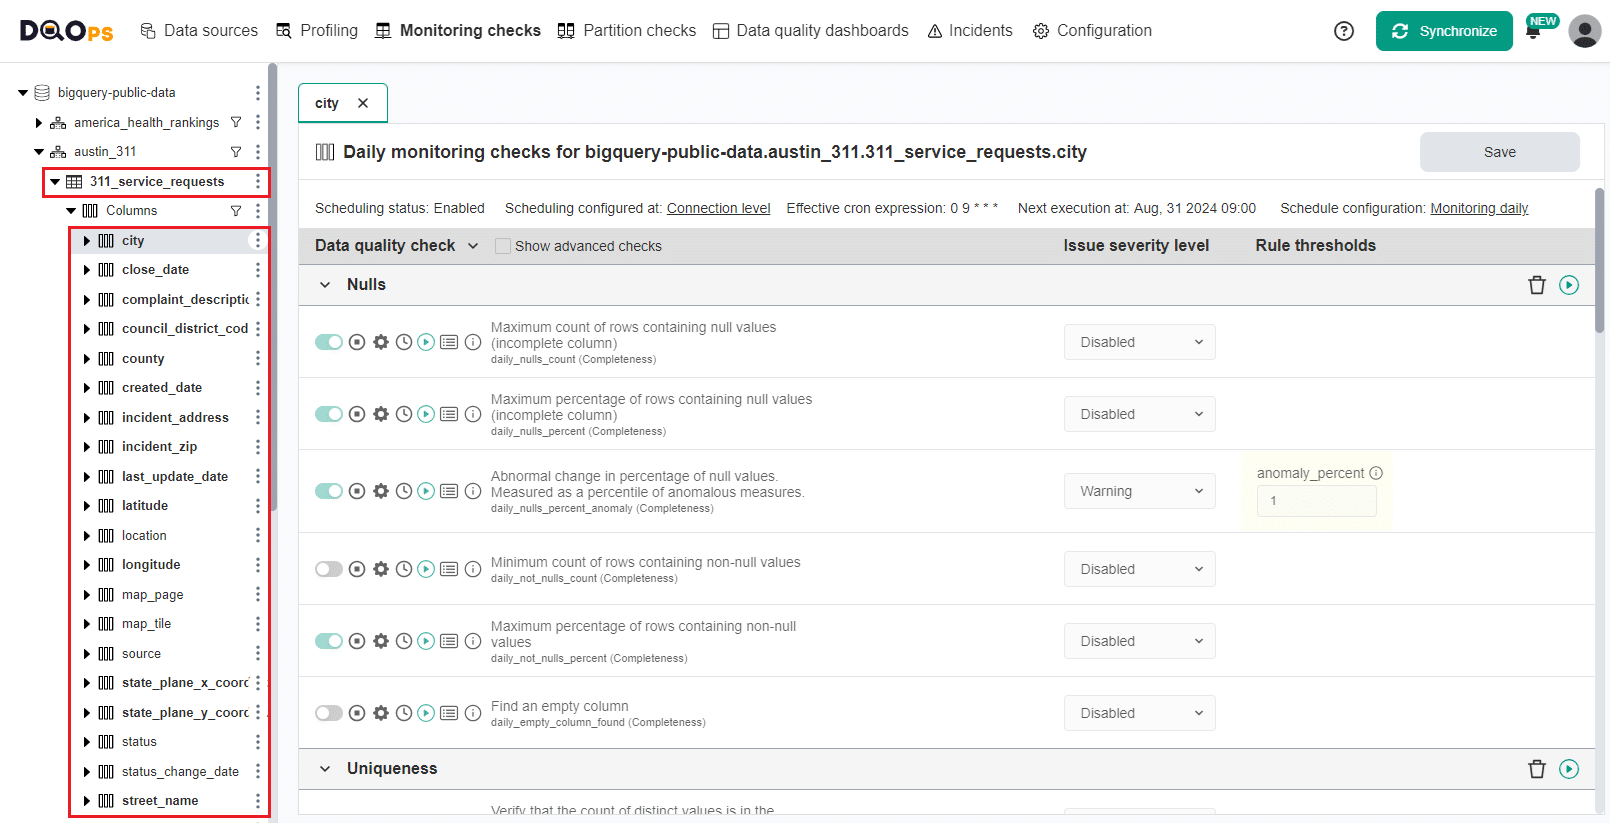Delete all checks in the Uniqueness category

[1537, 769]
